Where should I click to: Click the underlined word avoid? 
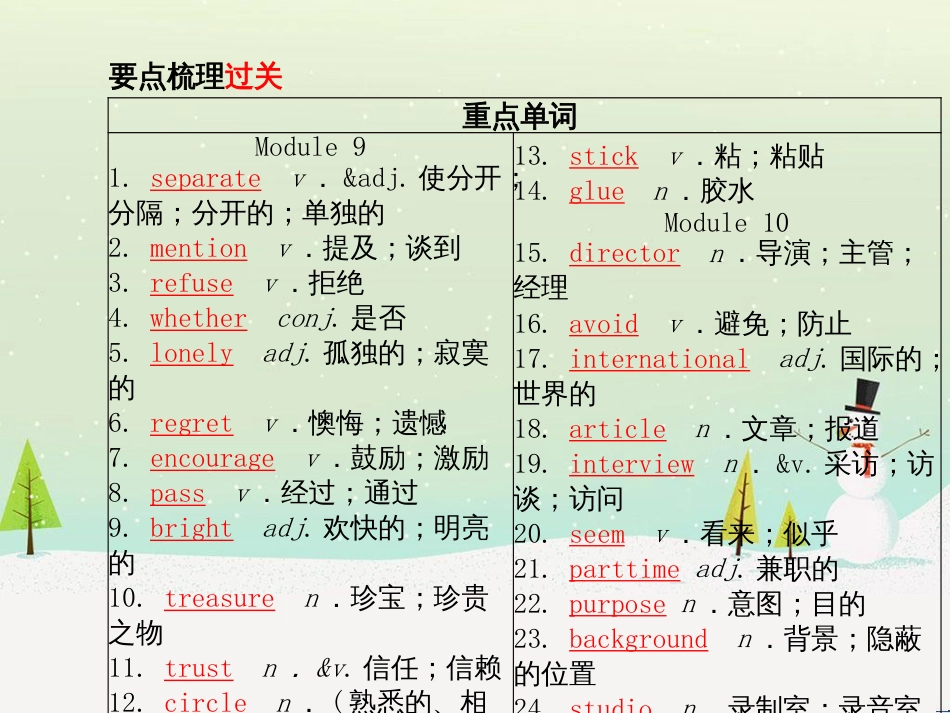tap(604, 325)
